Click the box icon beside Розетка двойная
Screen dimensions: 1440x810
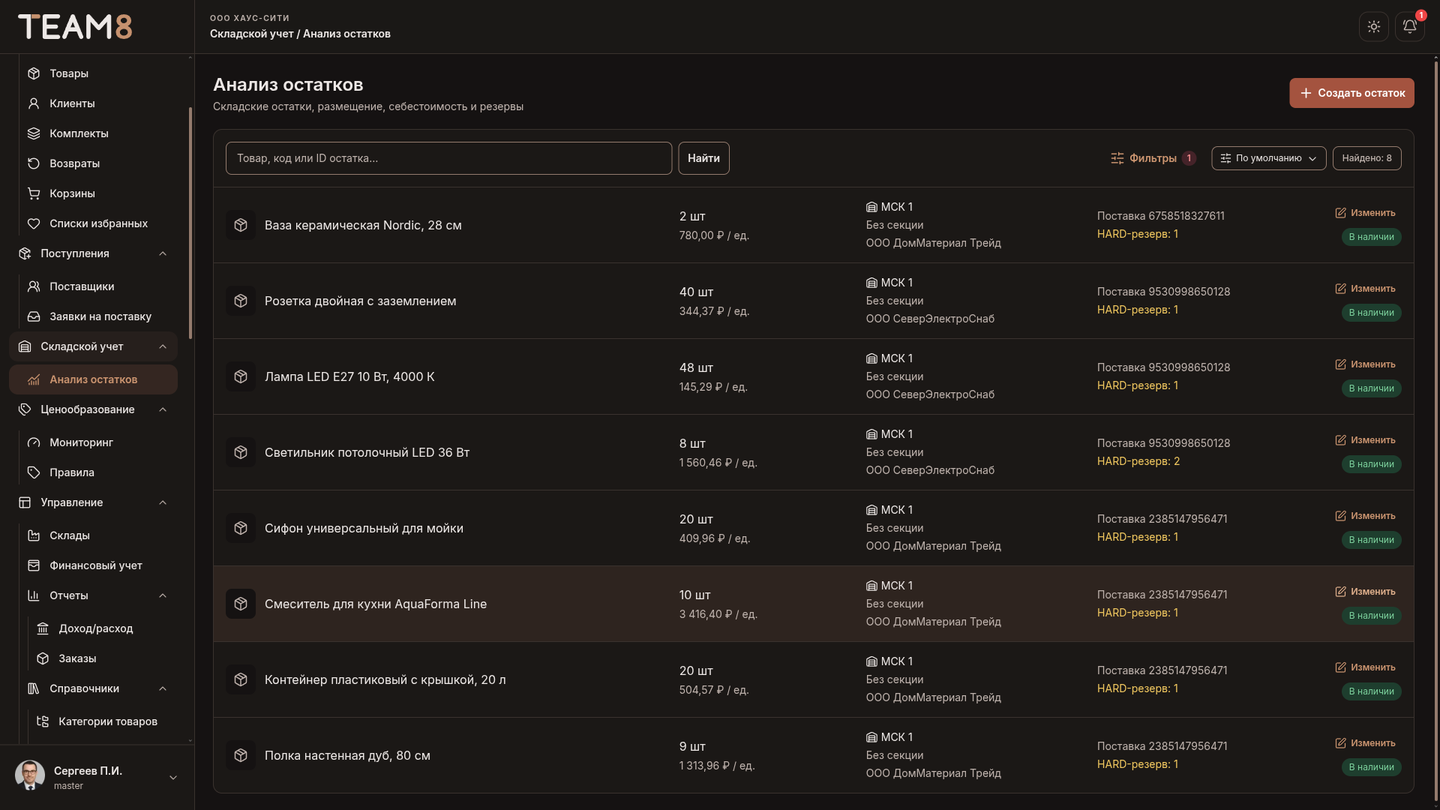(241, 301)
